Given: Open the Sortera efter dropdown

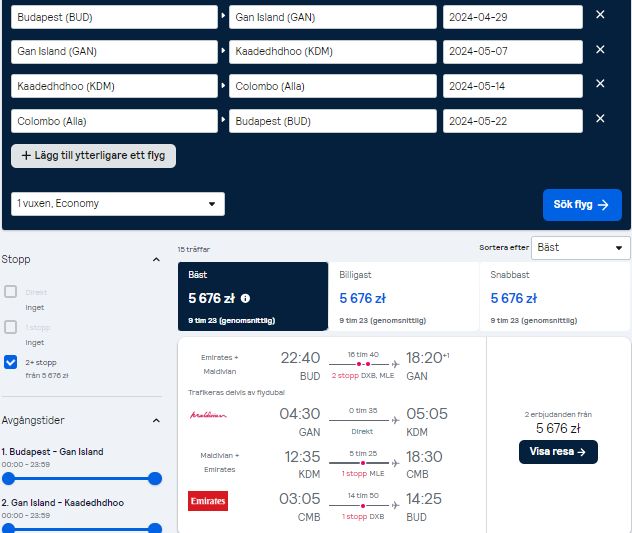Looking at the screenshot, I should [x=581, y=248].
